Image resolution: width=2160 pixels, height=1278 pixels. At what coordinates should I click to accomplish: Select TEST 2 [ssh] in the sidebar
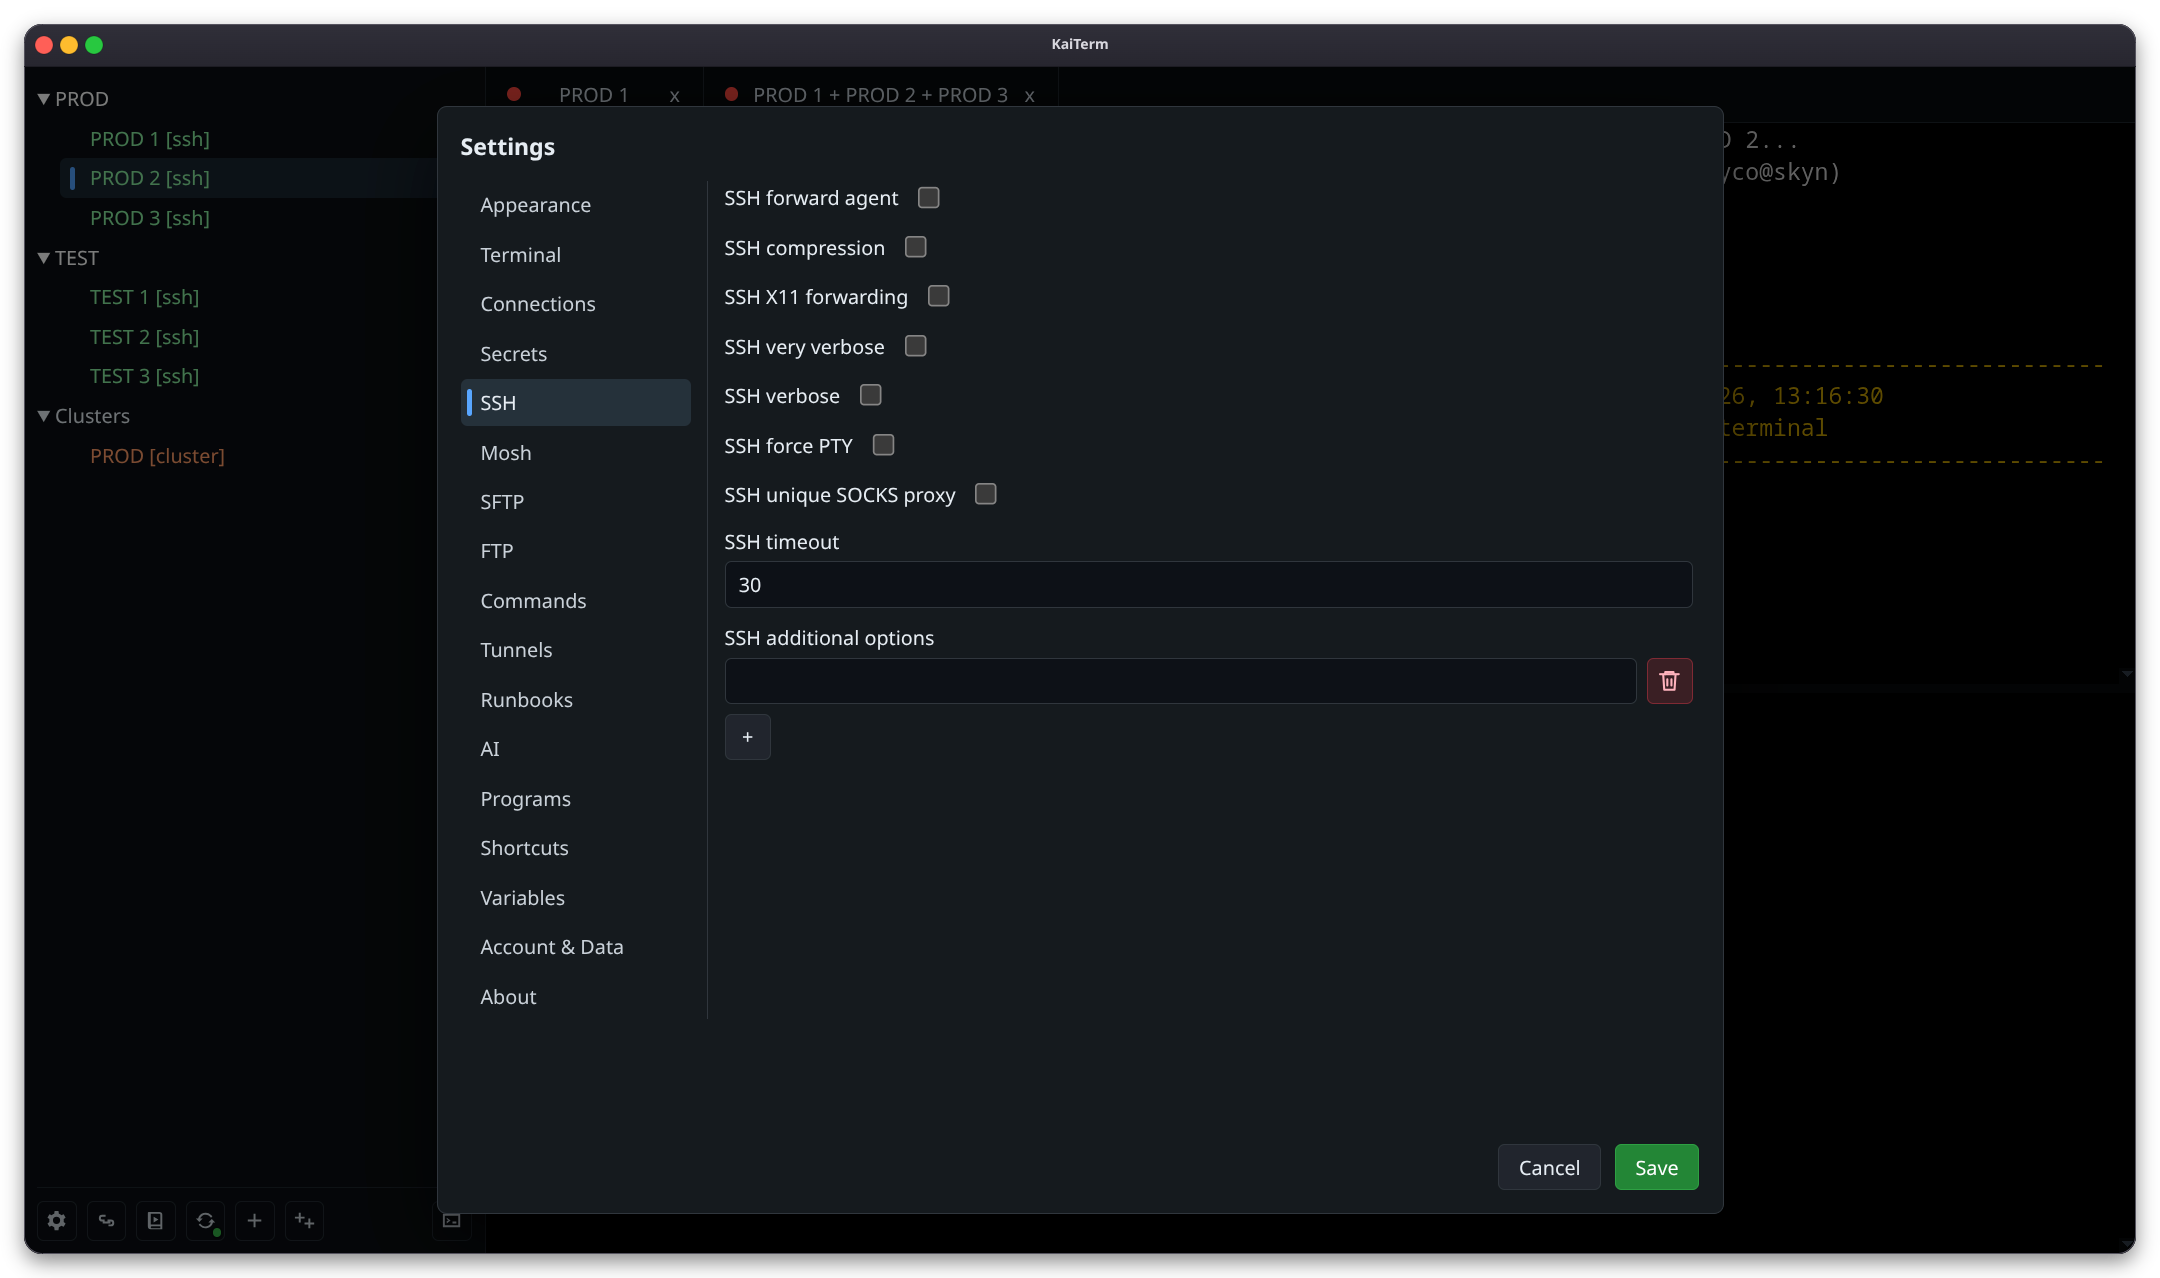[x=145, y=337]
